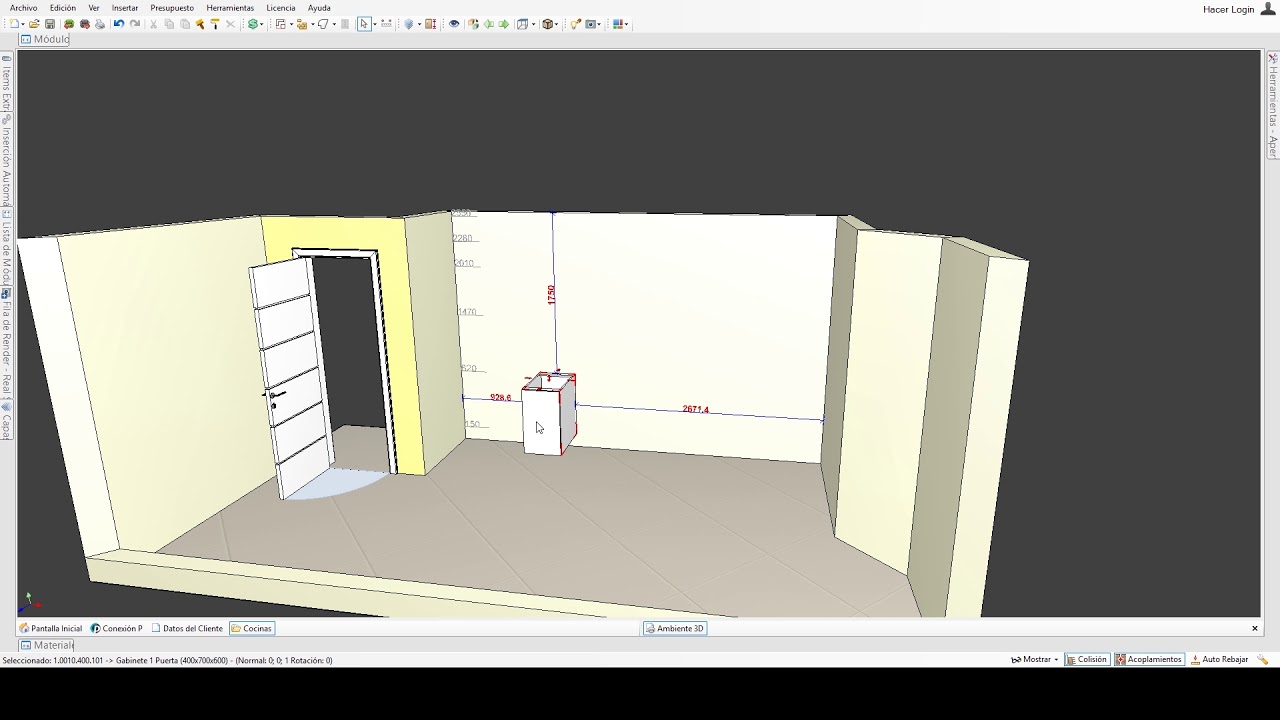Click the colored squares layout icon

pos(618,24)
